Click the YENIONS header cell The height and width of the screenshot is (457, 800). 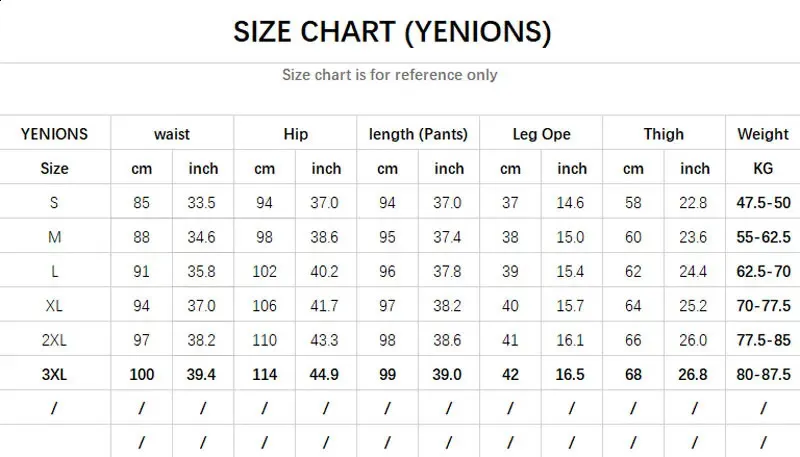pyautogui.click(x=54, y=134)
